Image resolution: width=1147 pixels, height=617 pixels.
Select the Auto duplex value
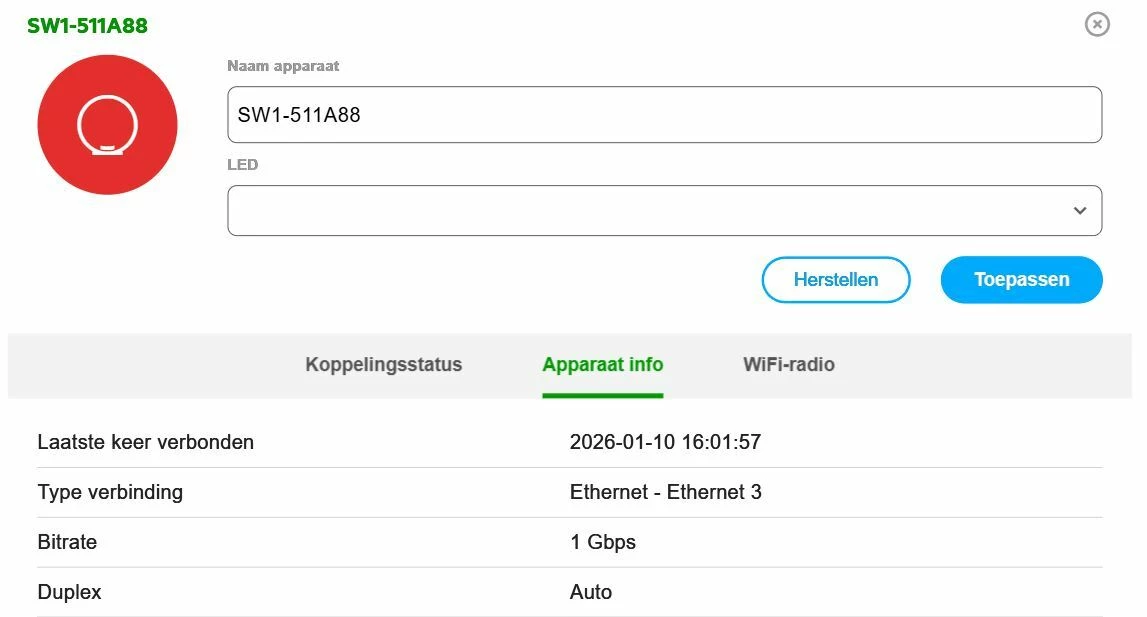coord(590,592)
